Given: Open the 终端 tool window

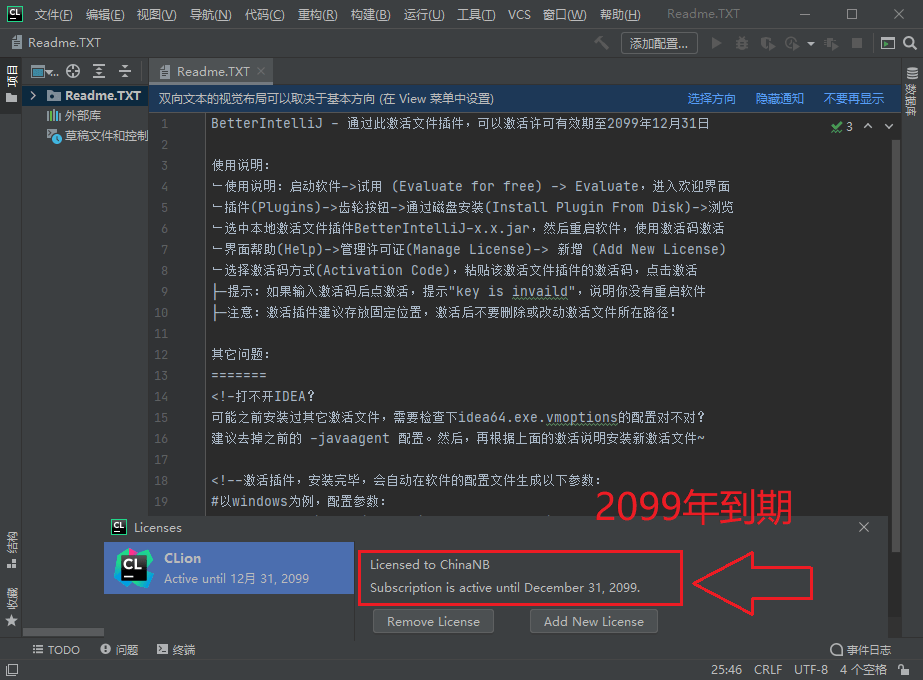Looking at the screenshot, I should pos(176,650).
